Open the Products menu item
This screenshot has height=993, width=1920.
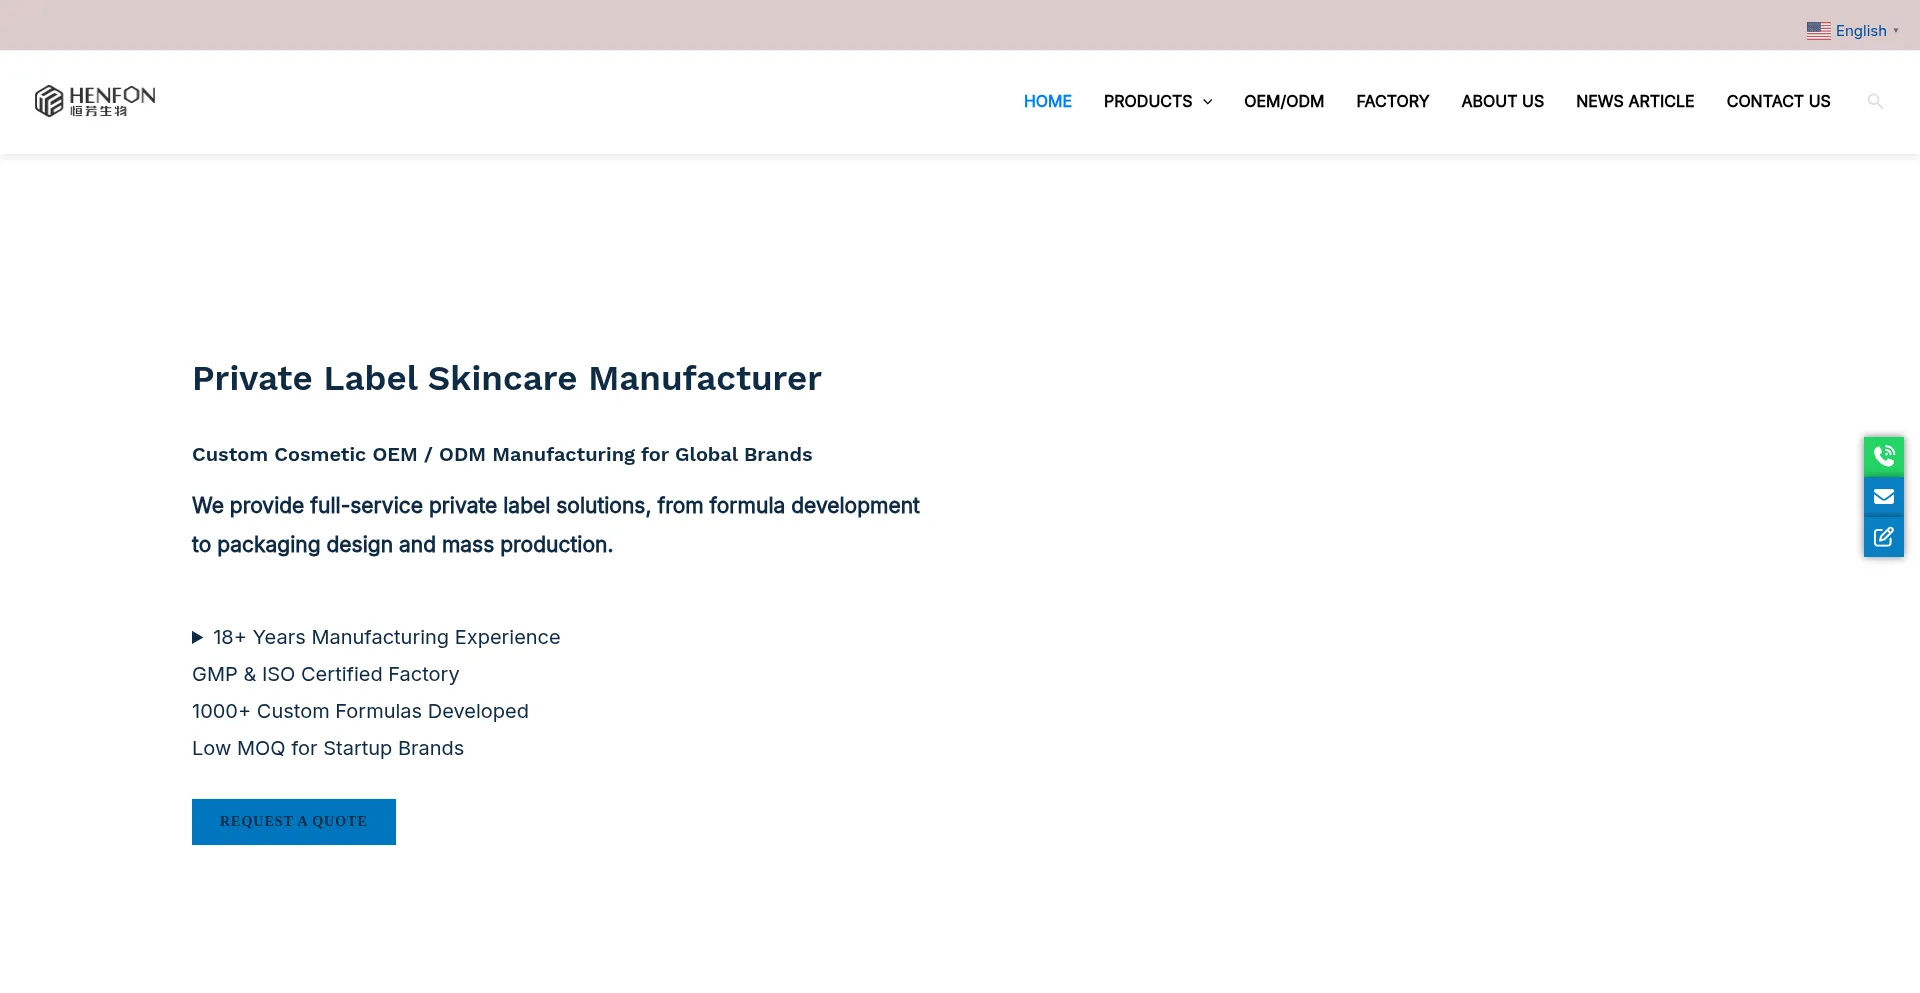tap(1148, 101)
